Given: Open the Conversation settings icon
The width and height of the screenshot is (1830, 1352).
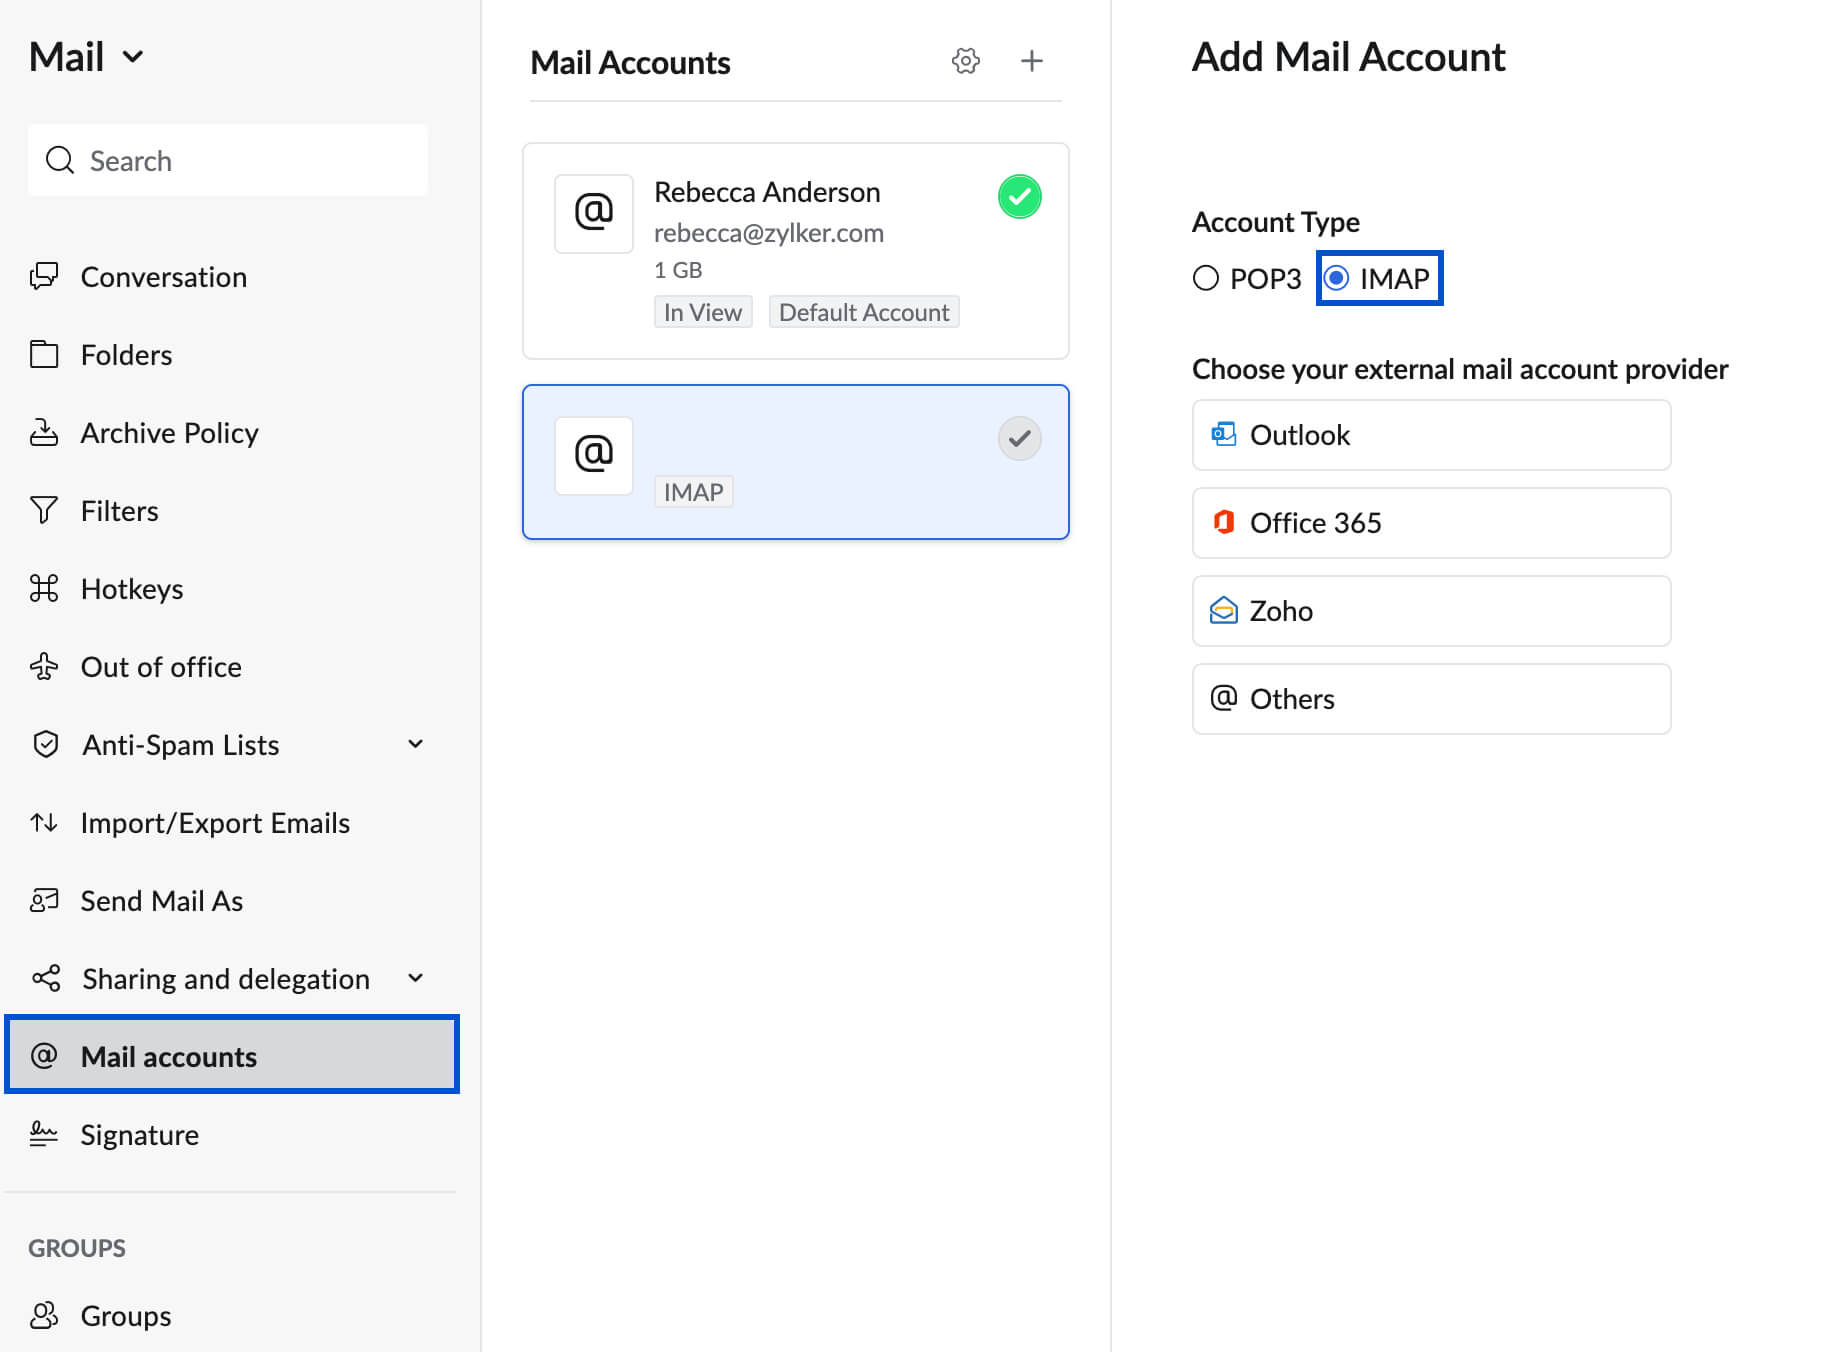Looking at the screenshot, I should tap(44, 276).
